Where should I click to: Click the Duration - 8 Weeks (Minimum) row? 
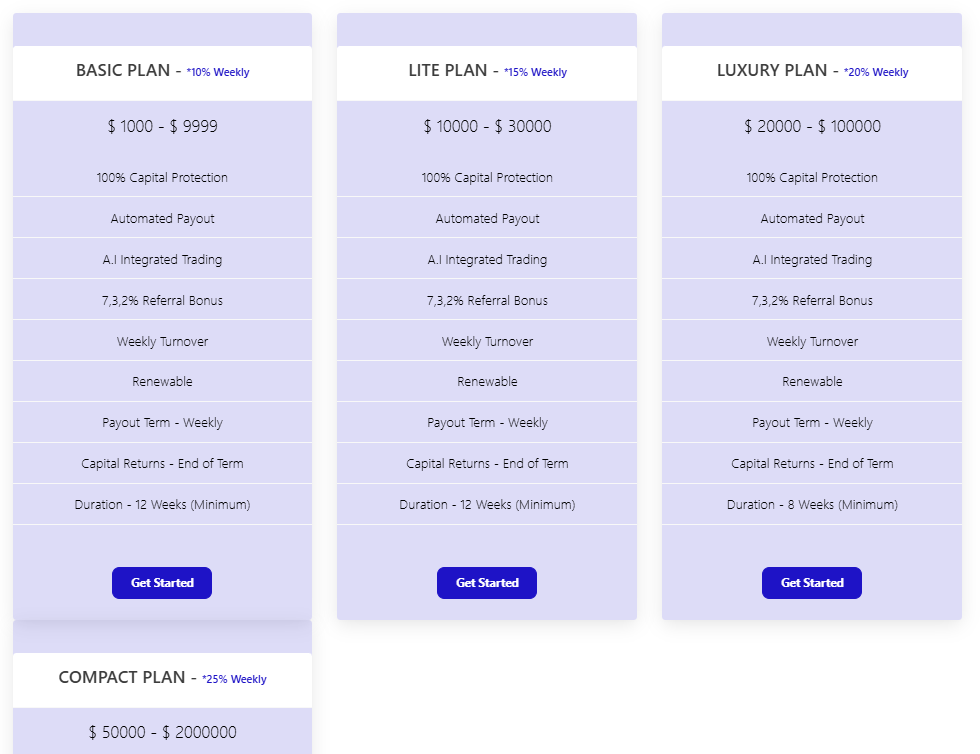pos(812,505)
